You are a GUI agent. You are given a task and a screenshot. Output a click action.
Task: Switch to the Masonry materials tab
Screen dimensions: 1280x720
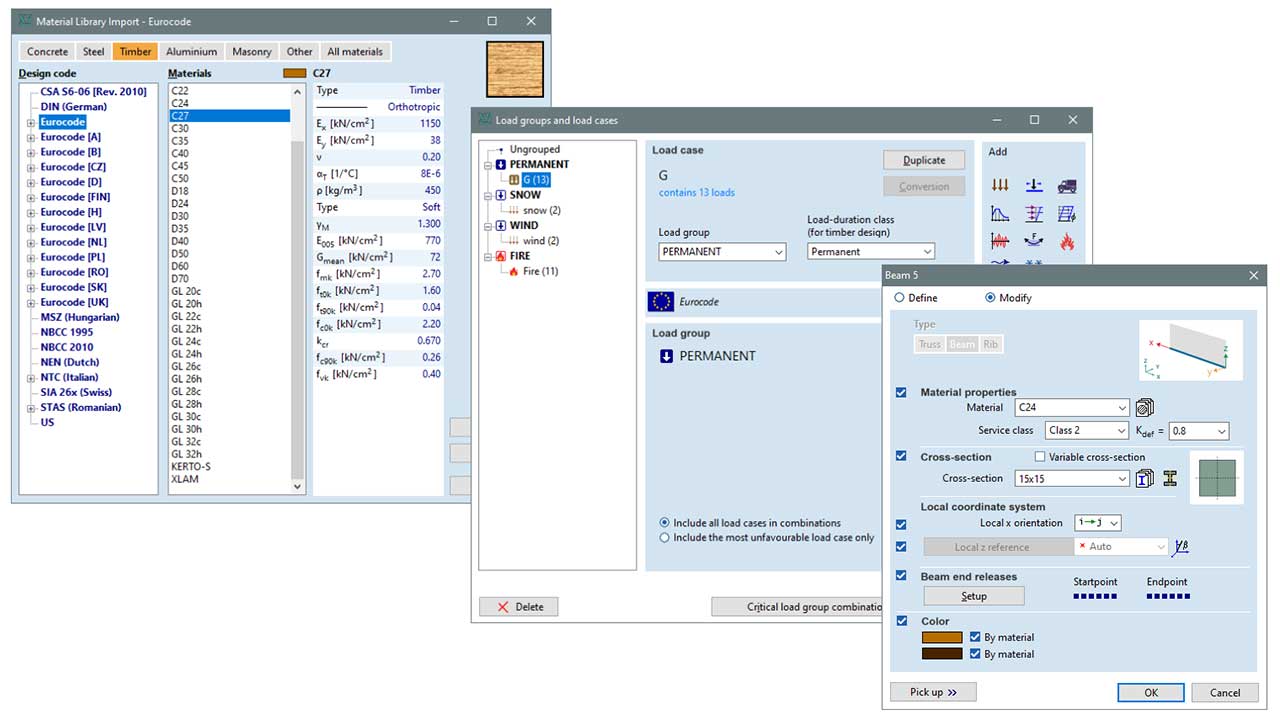click(252, 52)
